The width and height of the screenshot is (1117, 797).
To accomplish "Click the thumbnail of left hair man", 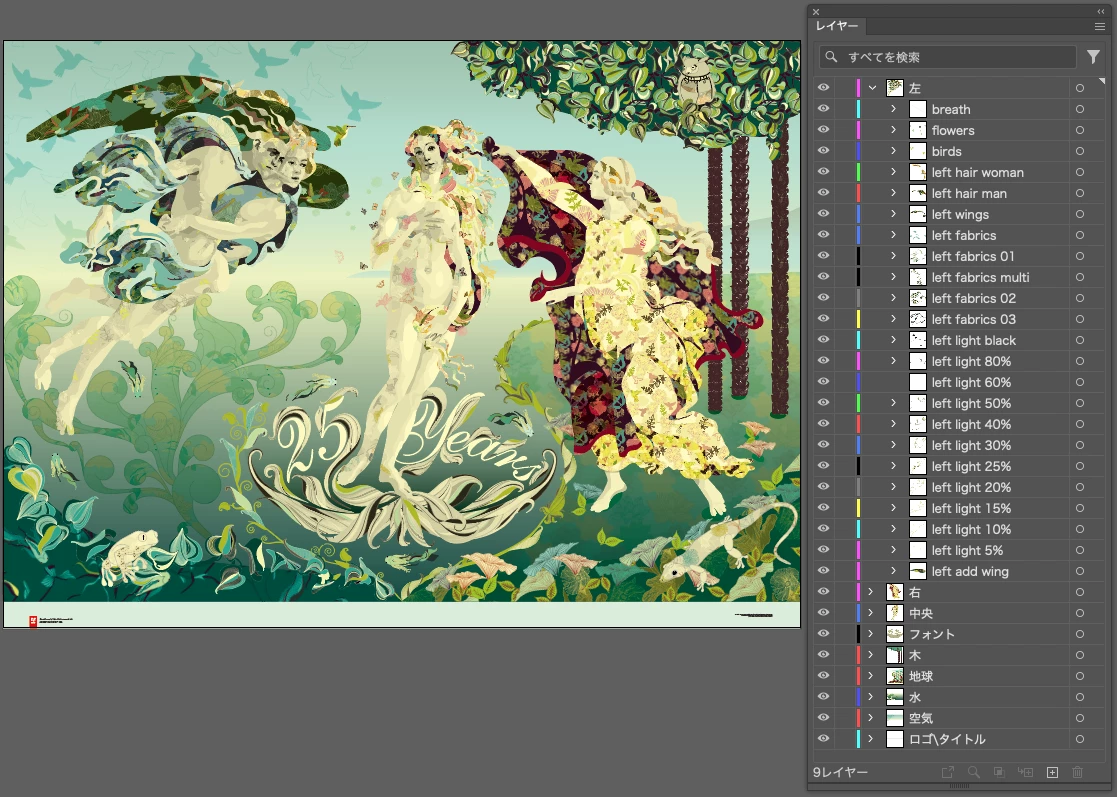I will click(x=918, y=193).
